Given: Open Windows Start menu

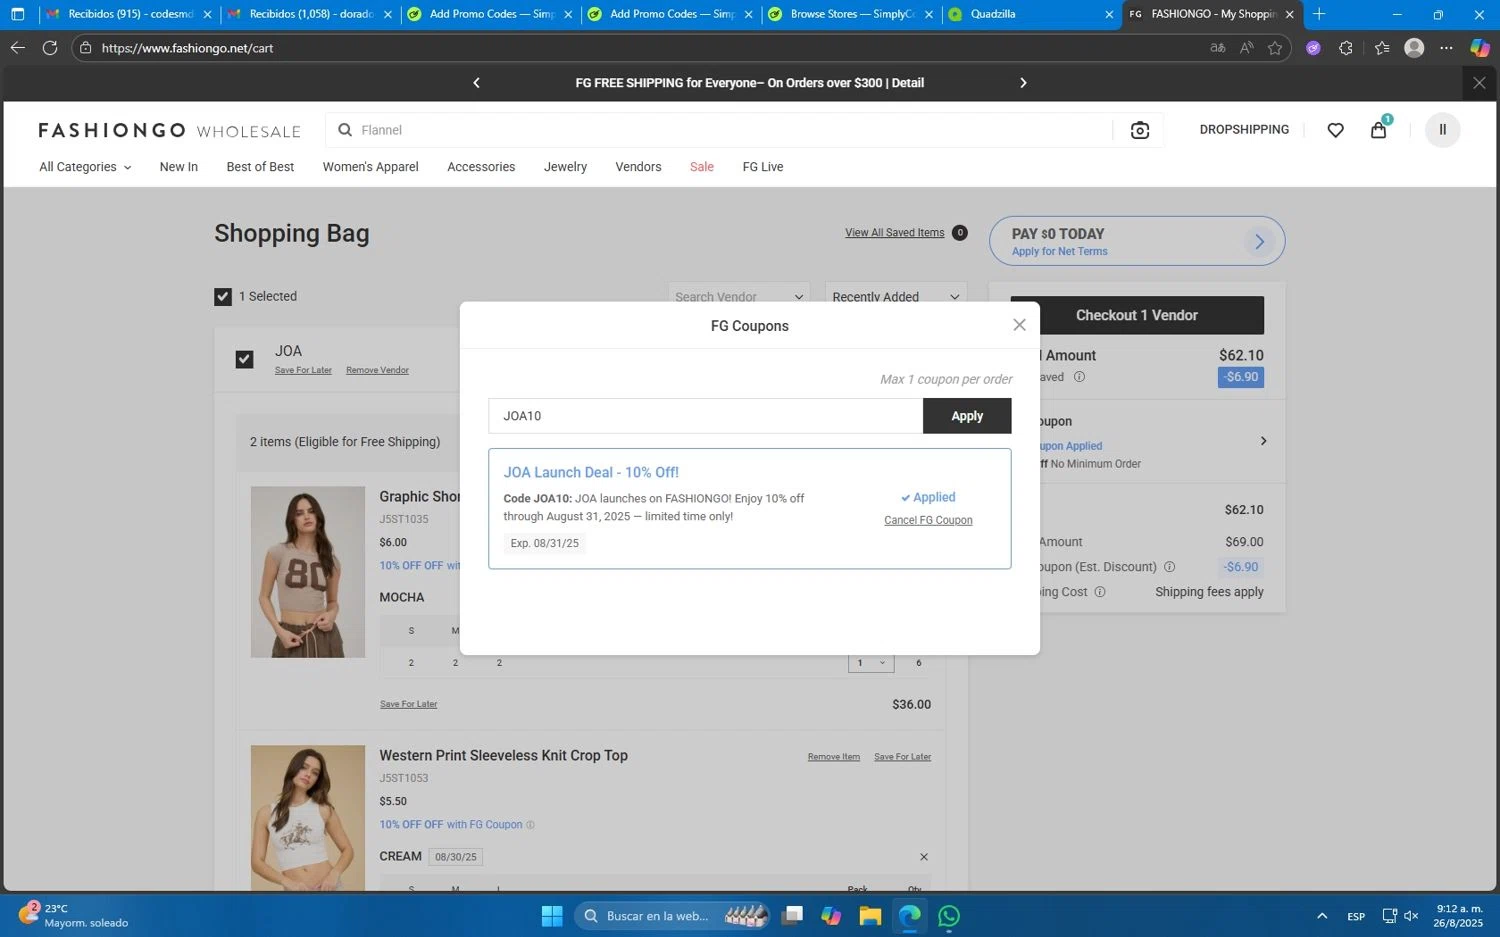Looking at the screenshot, I should click(x=552, y=916).
